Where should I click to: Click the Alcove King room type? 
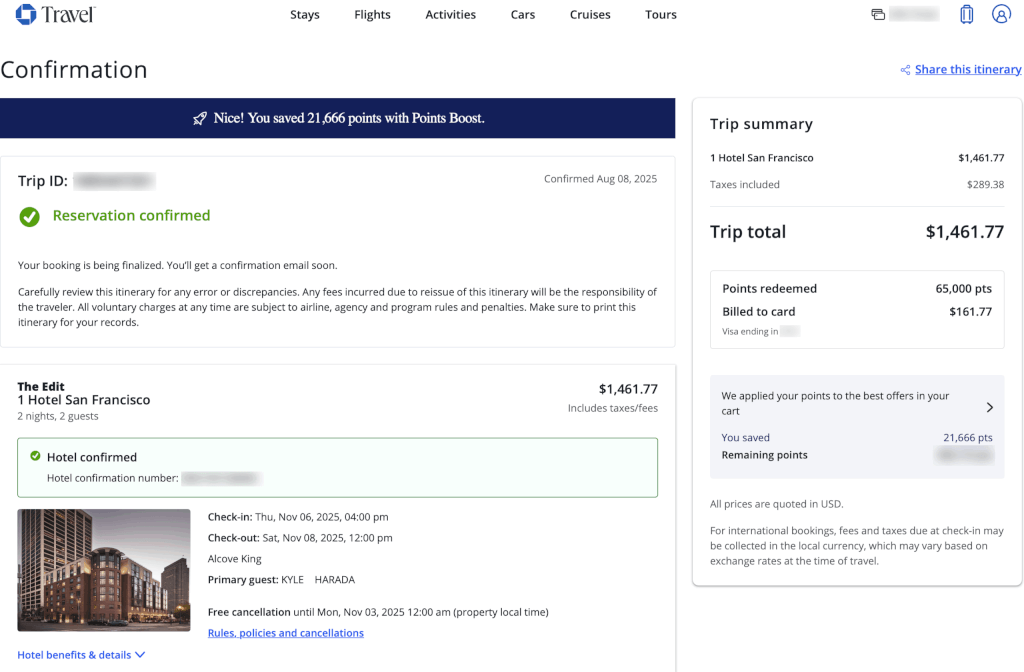pyautogui.click(x=234, y=559)
